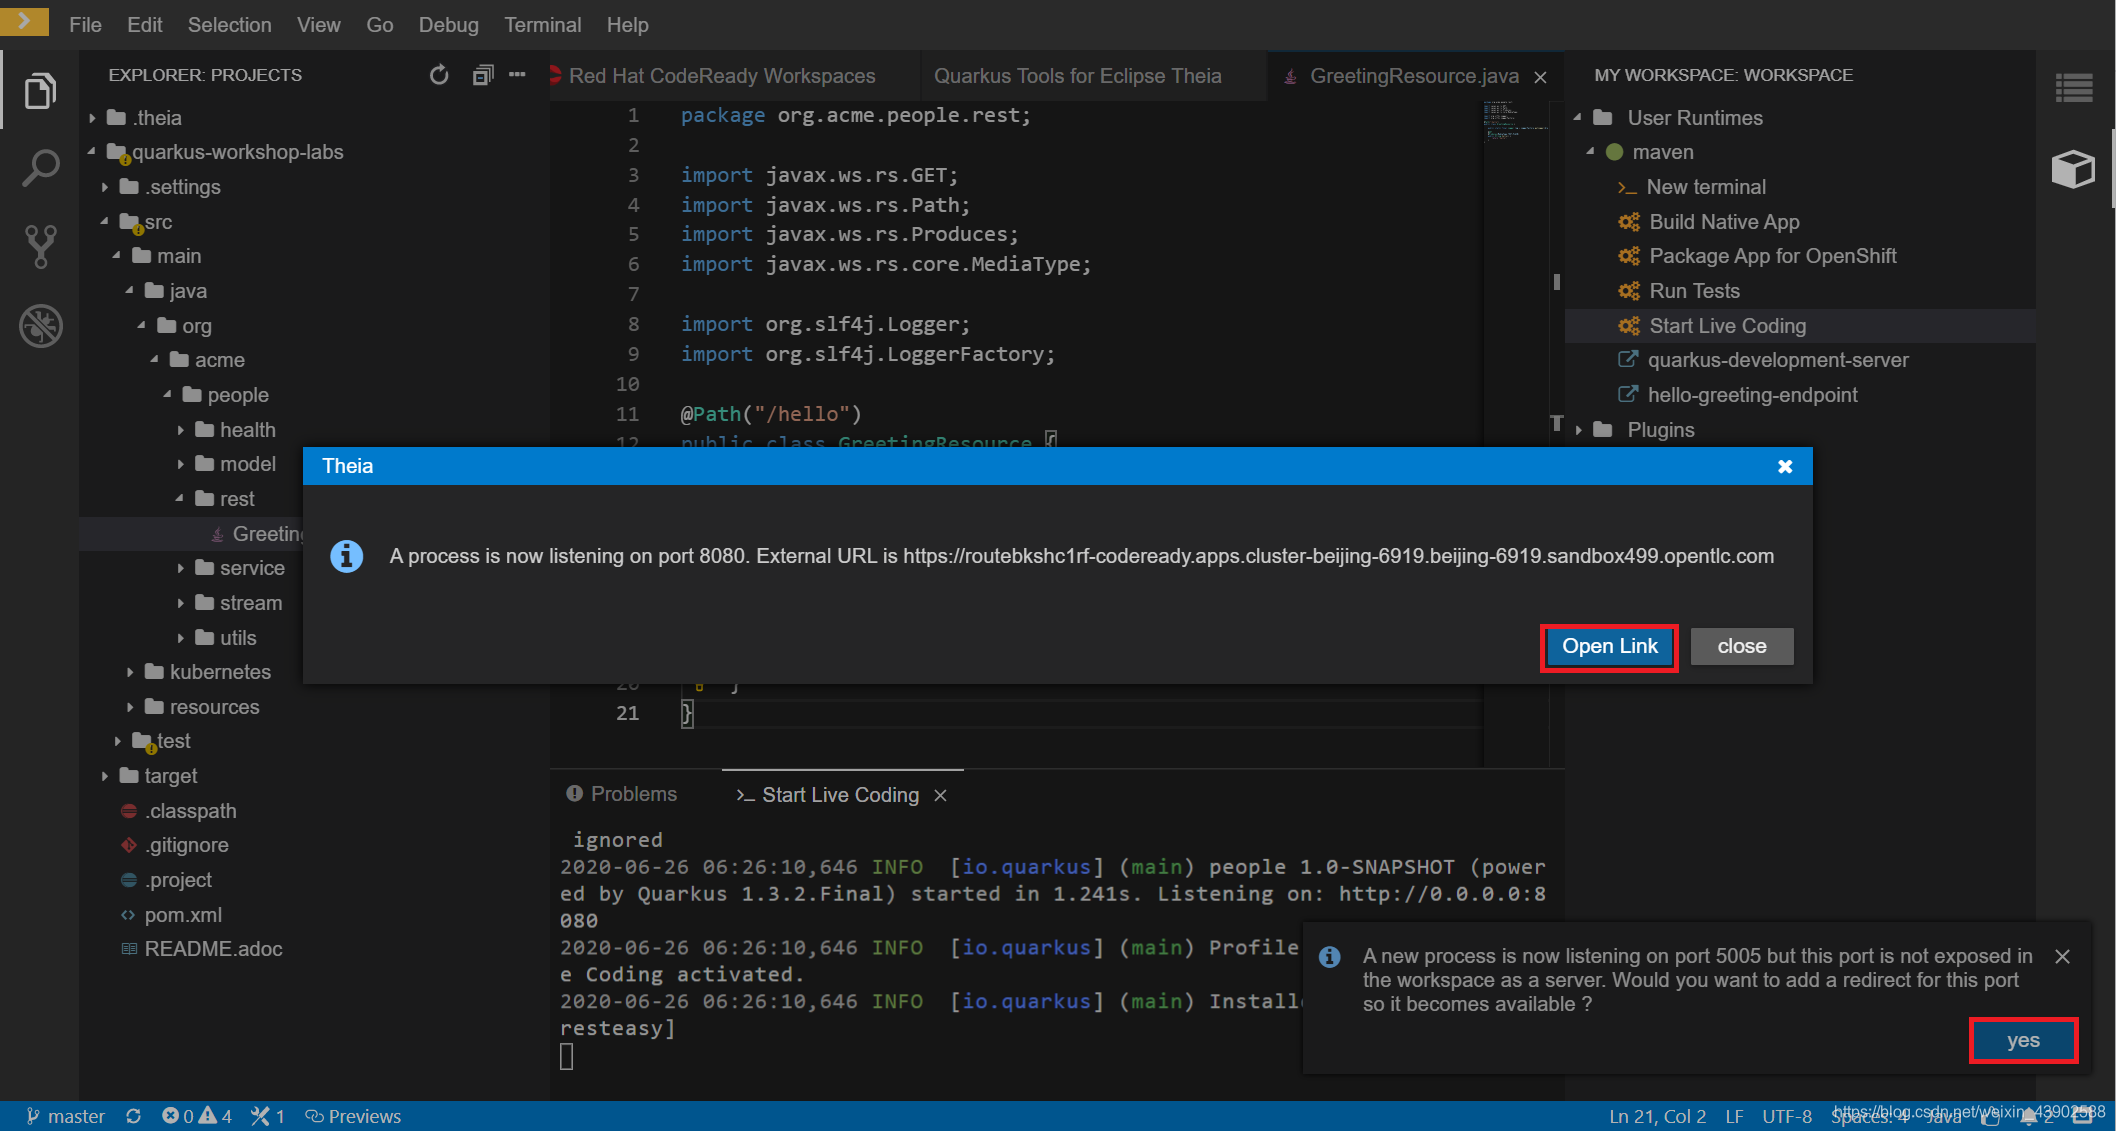
Task: Click Ln 21, Col 2 position indicator
Action: tap(1657, 1116)
